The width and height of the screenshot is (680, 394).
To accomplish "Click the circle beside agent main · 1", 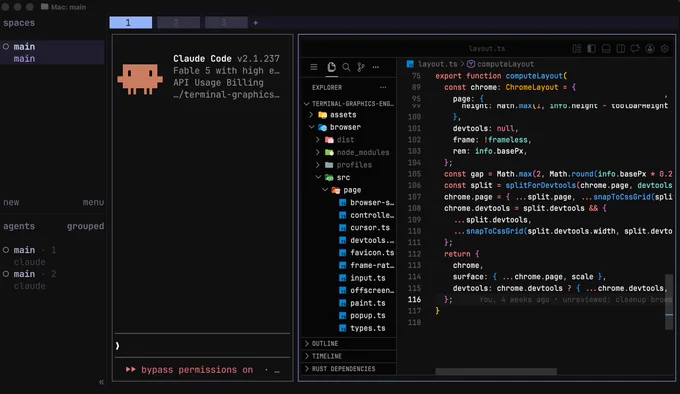I will (6, 250).
